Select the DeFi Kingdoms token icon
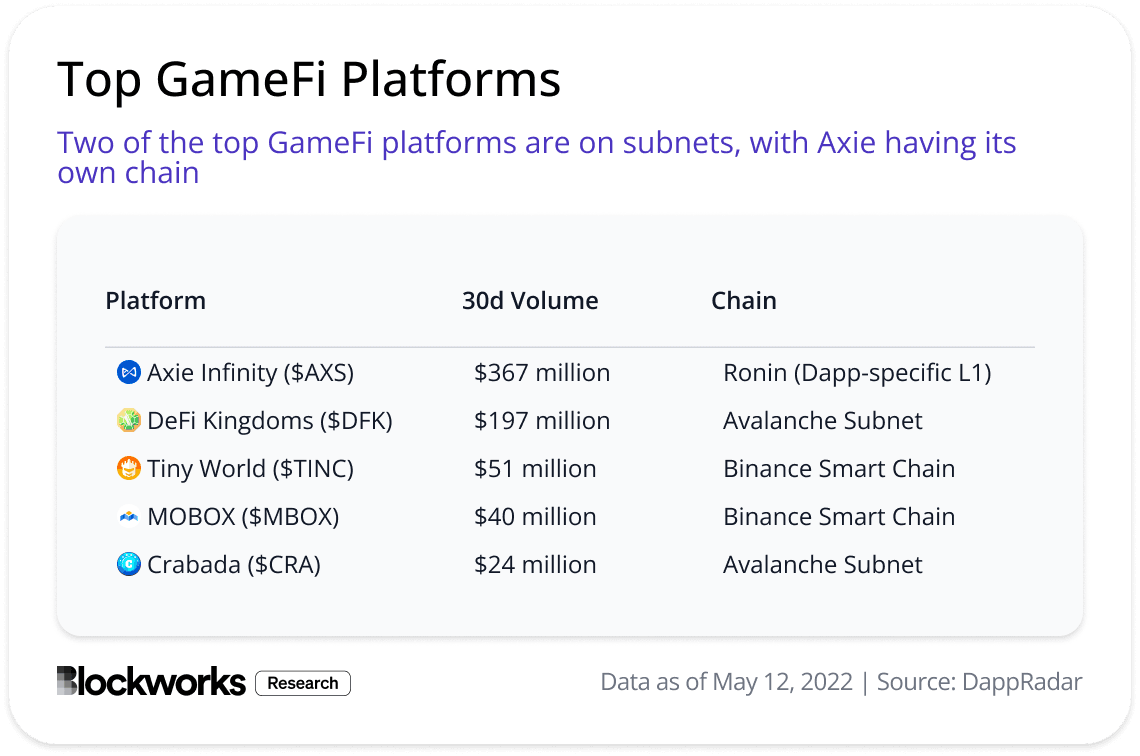Screen dimensions: 1140x756 127,420
